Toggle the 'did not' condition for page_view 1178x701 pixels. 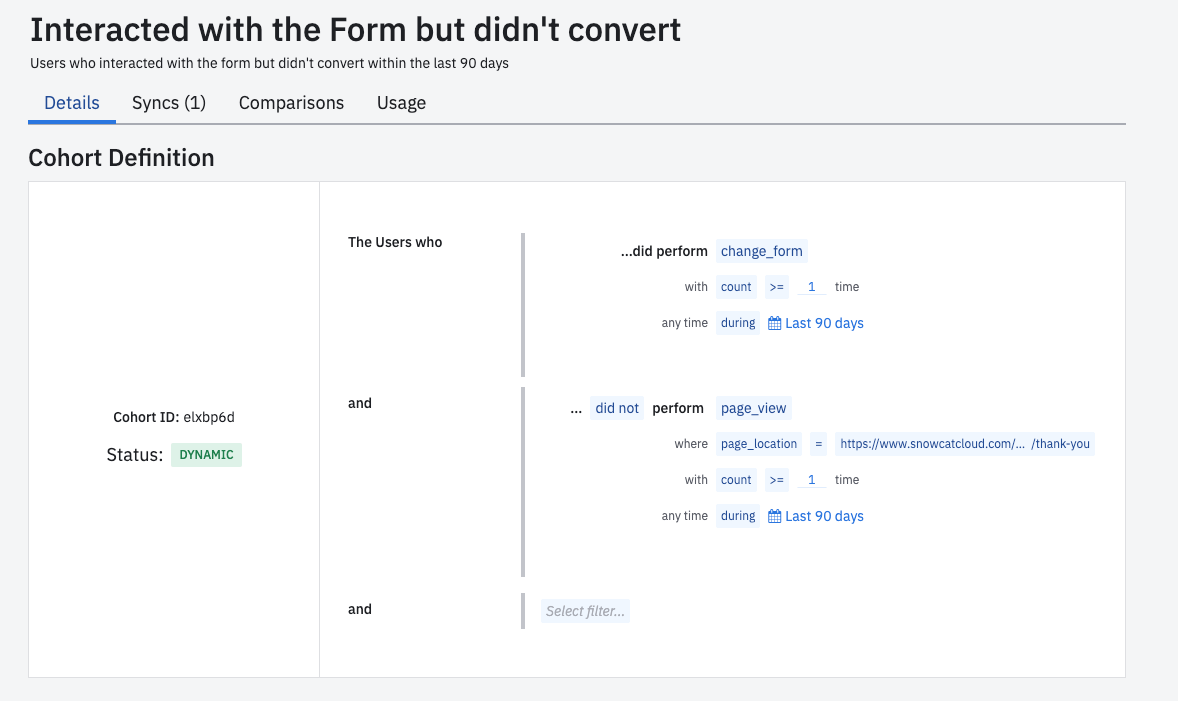click(617, 408)
